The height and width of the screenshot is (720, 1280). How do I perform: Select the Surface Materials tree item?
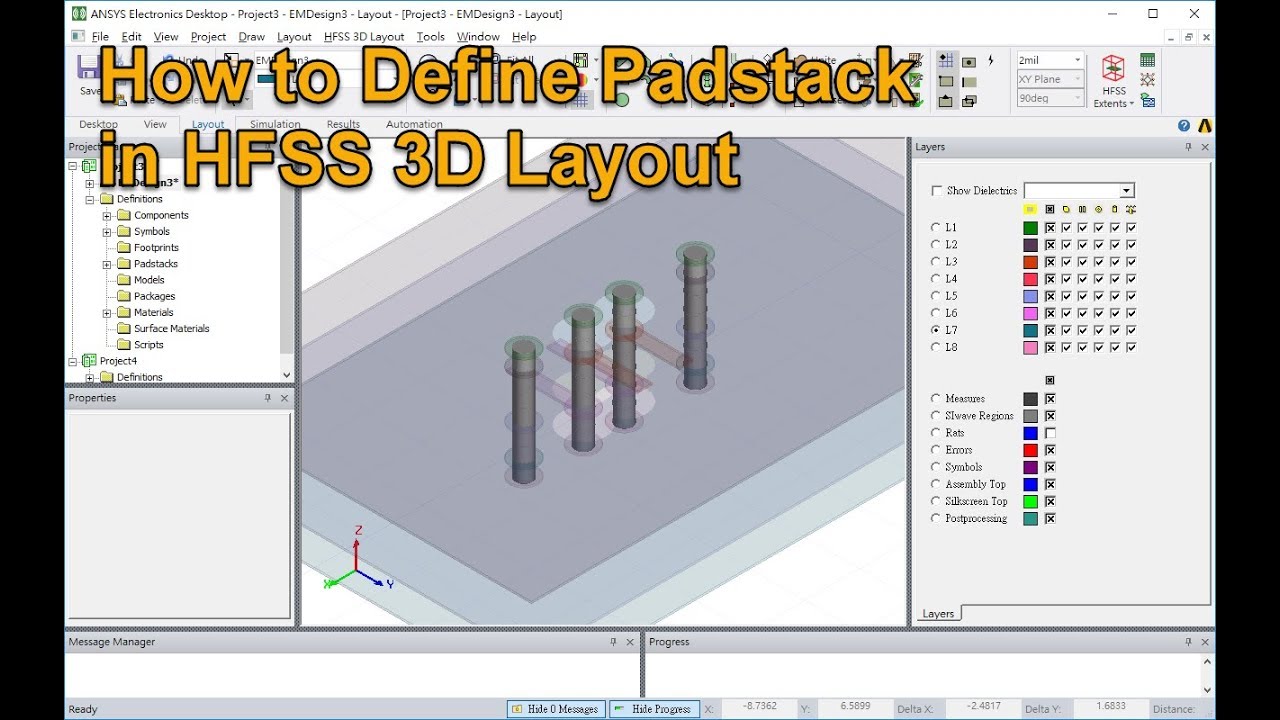pyautogui.click(x=172, y=329)
